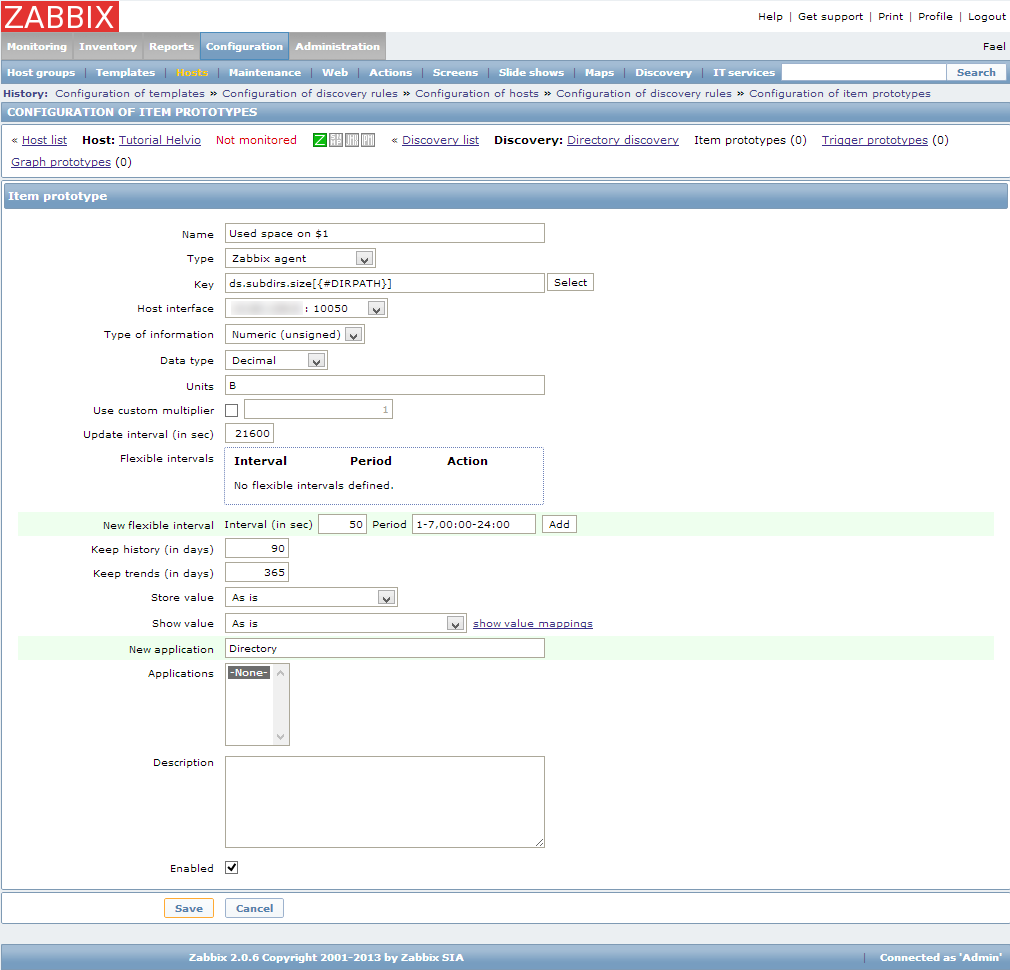This screenshot has height=970, width=1010.
Task: Click the Units input field
Action: pyautogui.click(x=385, y=385)
